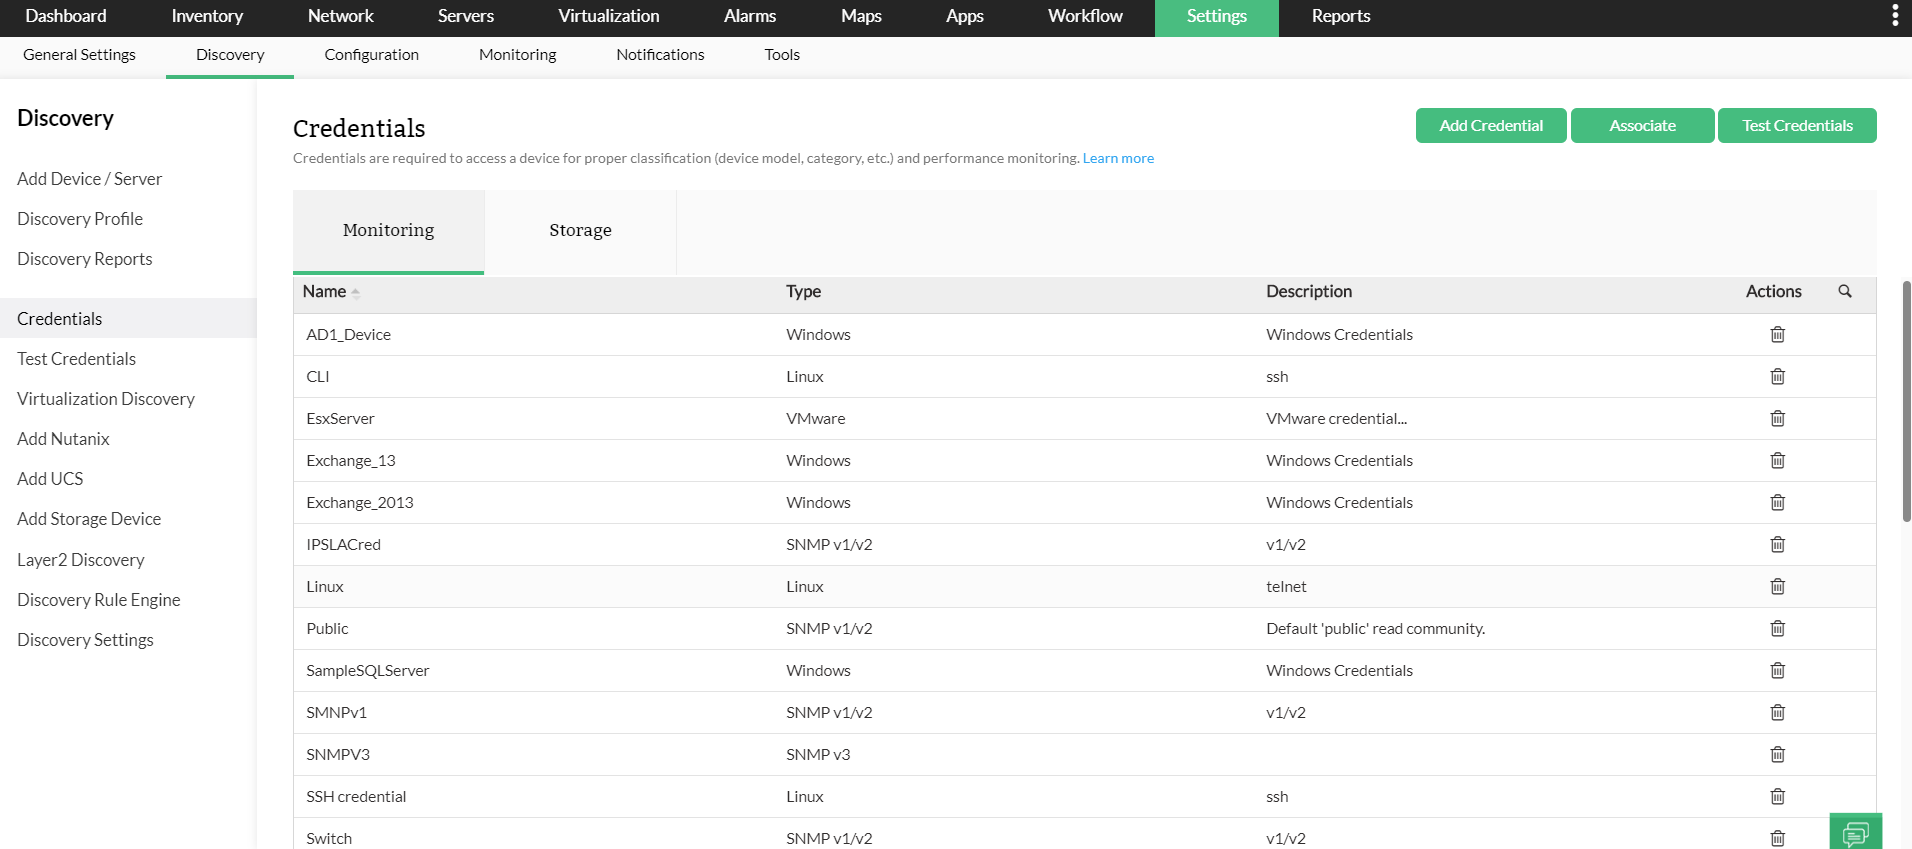The height and width of the screenshot is (849, 1912).
Task: Go to Configuration settings tab
Action: tap(371, 55)
